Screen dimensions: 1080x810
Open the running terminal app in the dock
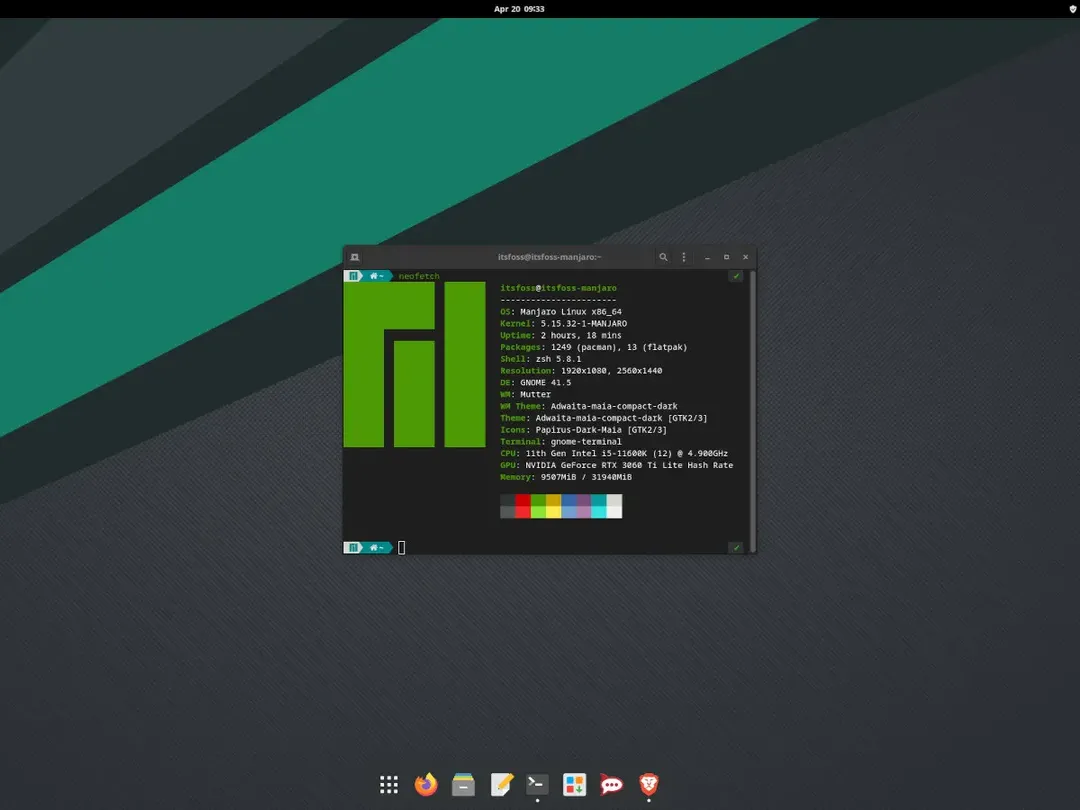coord(537,785)
